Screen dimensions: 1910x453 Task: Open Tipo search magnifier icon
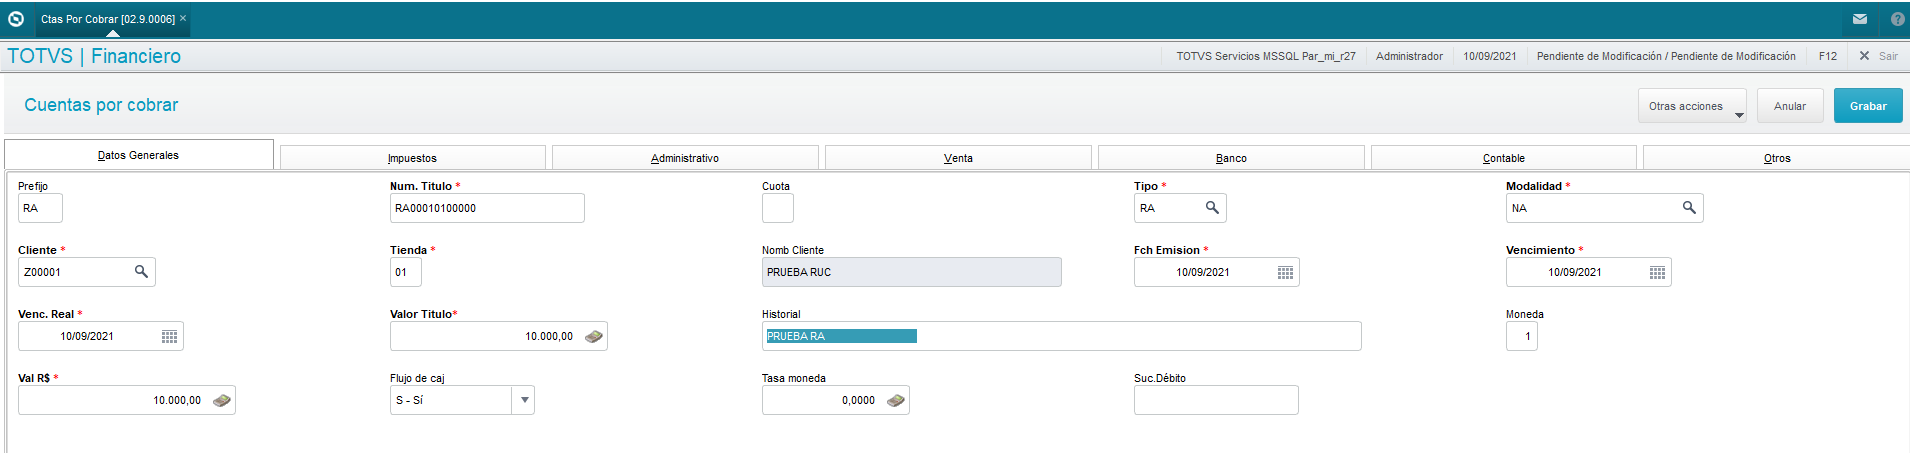point(1212,207)
